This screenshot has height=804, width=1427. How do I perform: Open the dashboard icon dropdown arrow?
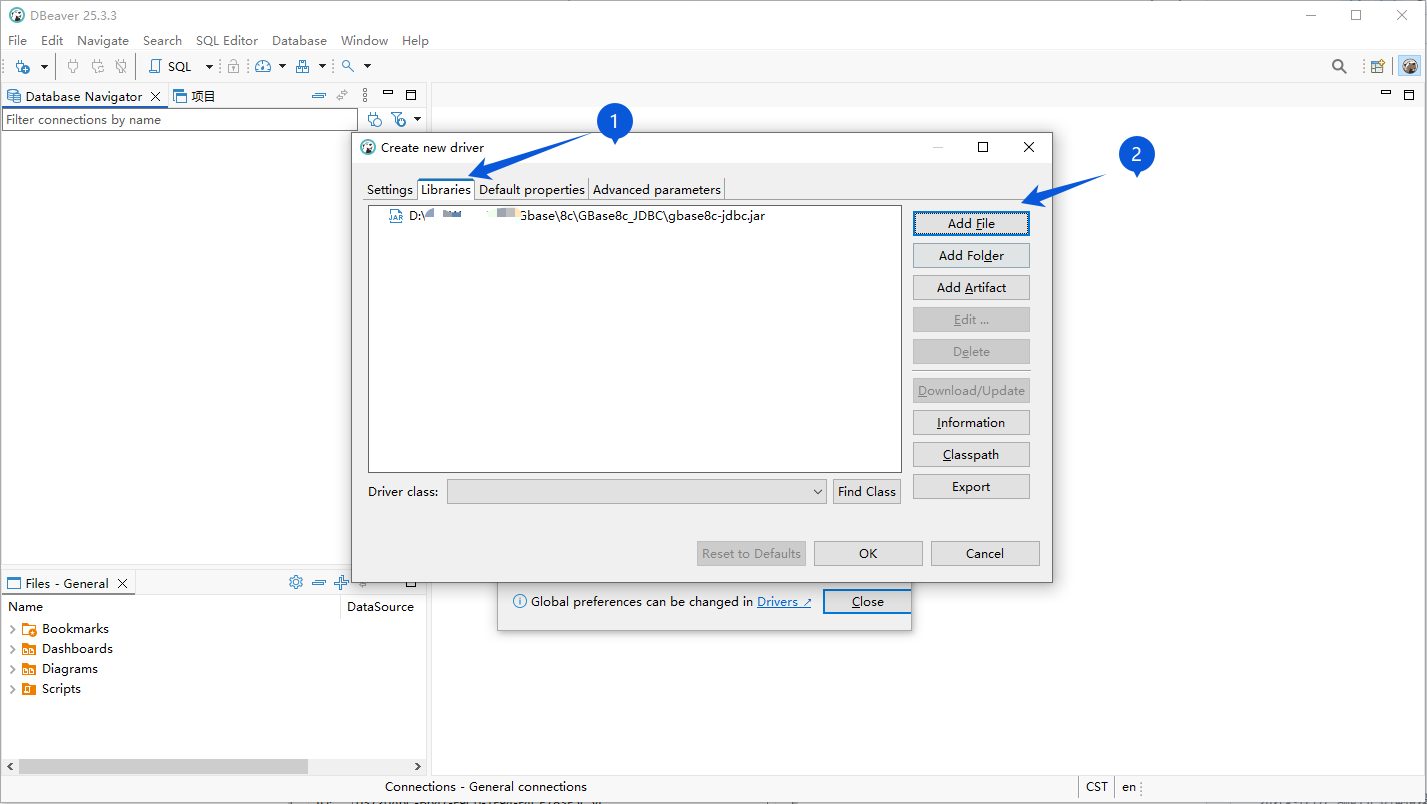tap(282, 67)
